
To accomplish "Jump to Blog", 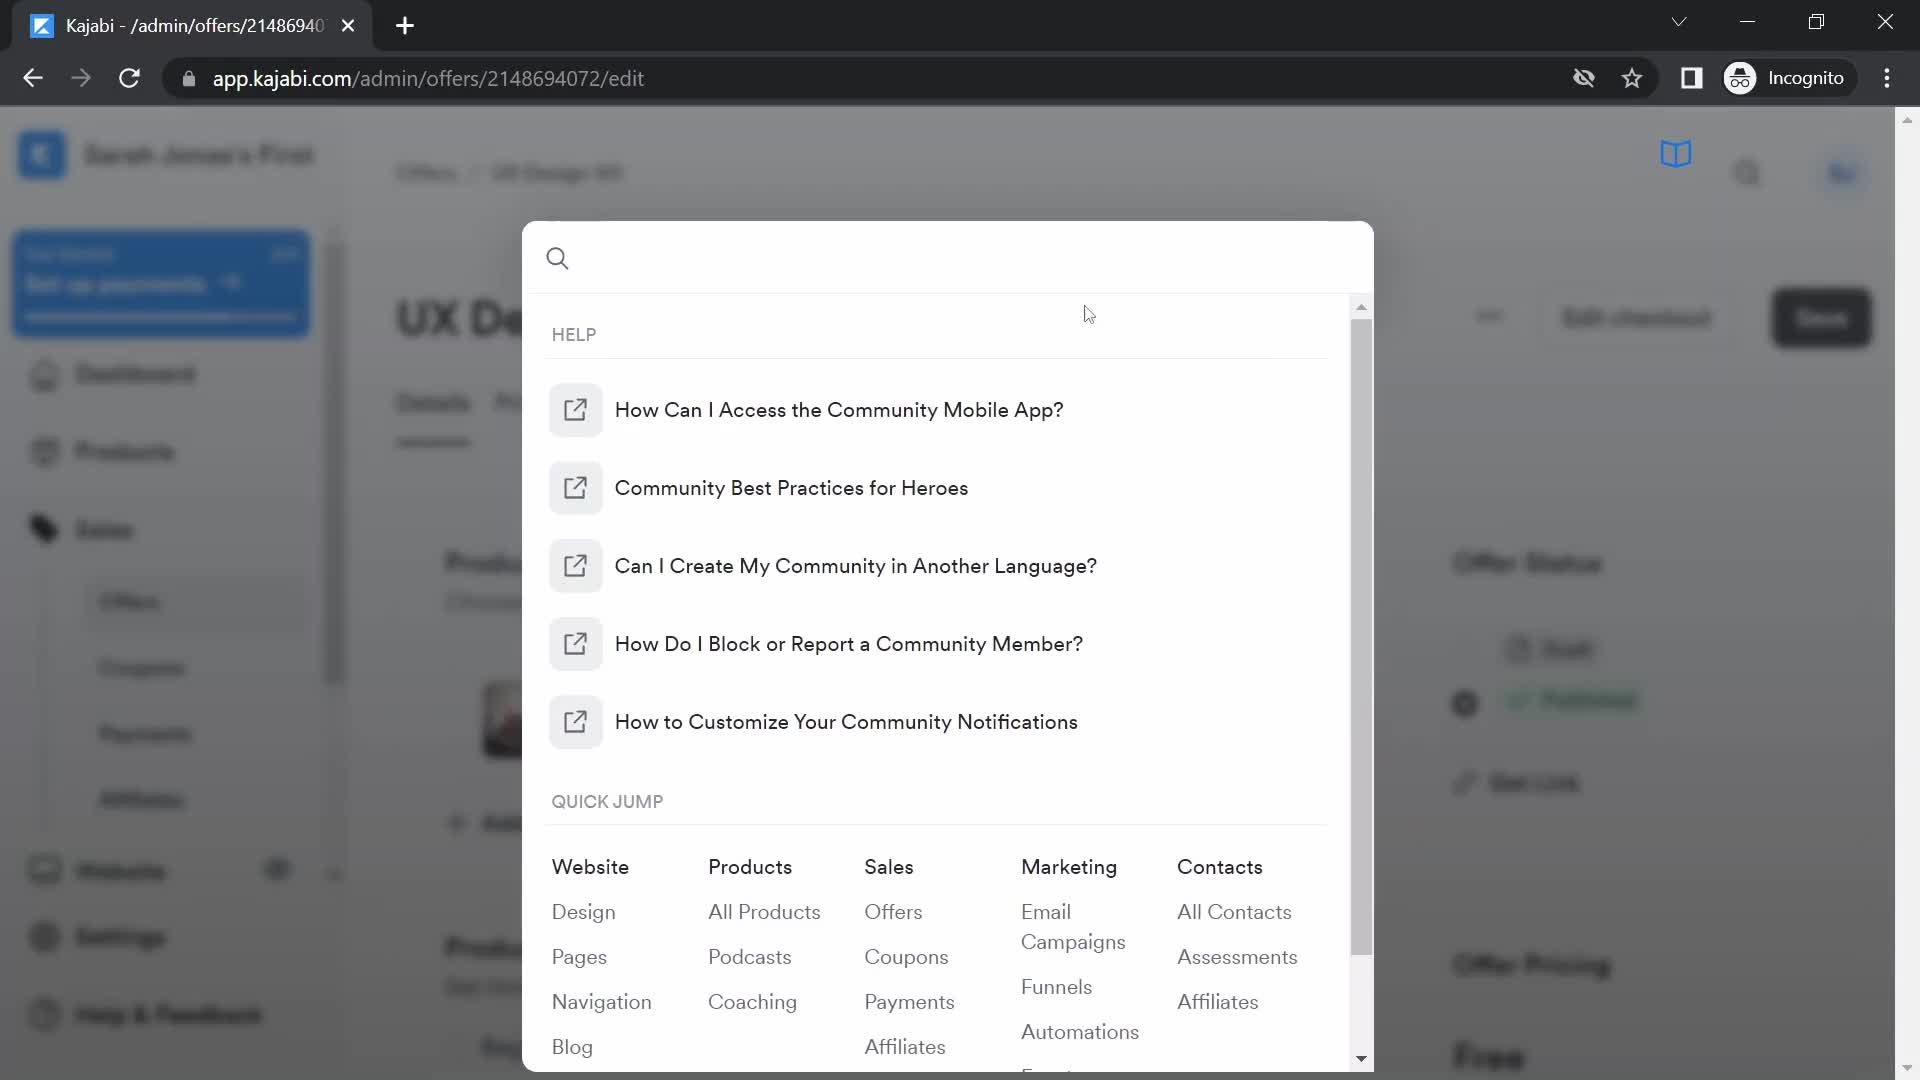I will [572, 1047].
